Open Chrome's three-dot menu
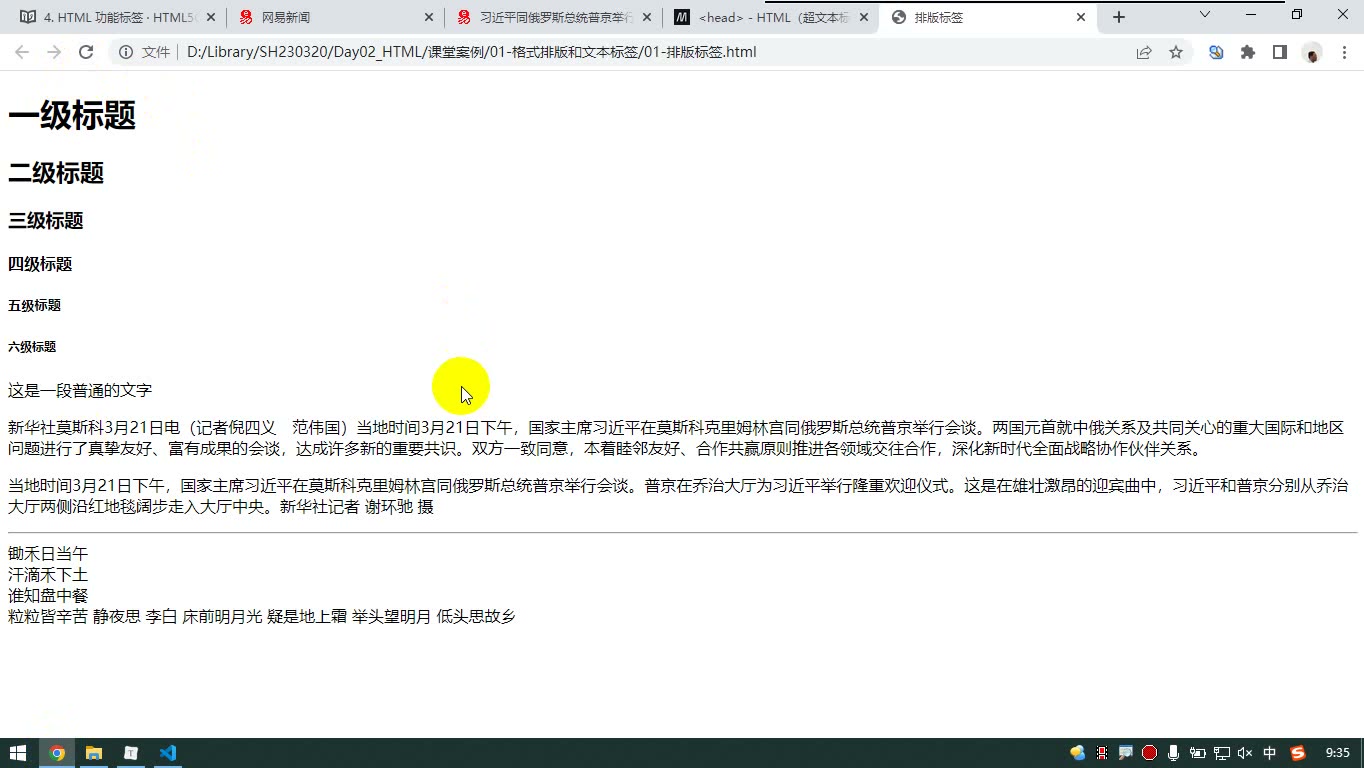This screenshot has width=1364, height=768. tap(1344, 52)
